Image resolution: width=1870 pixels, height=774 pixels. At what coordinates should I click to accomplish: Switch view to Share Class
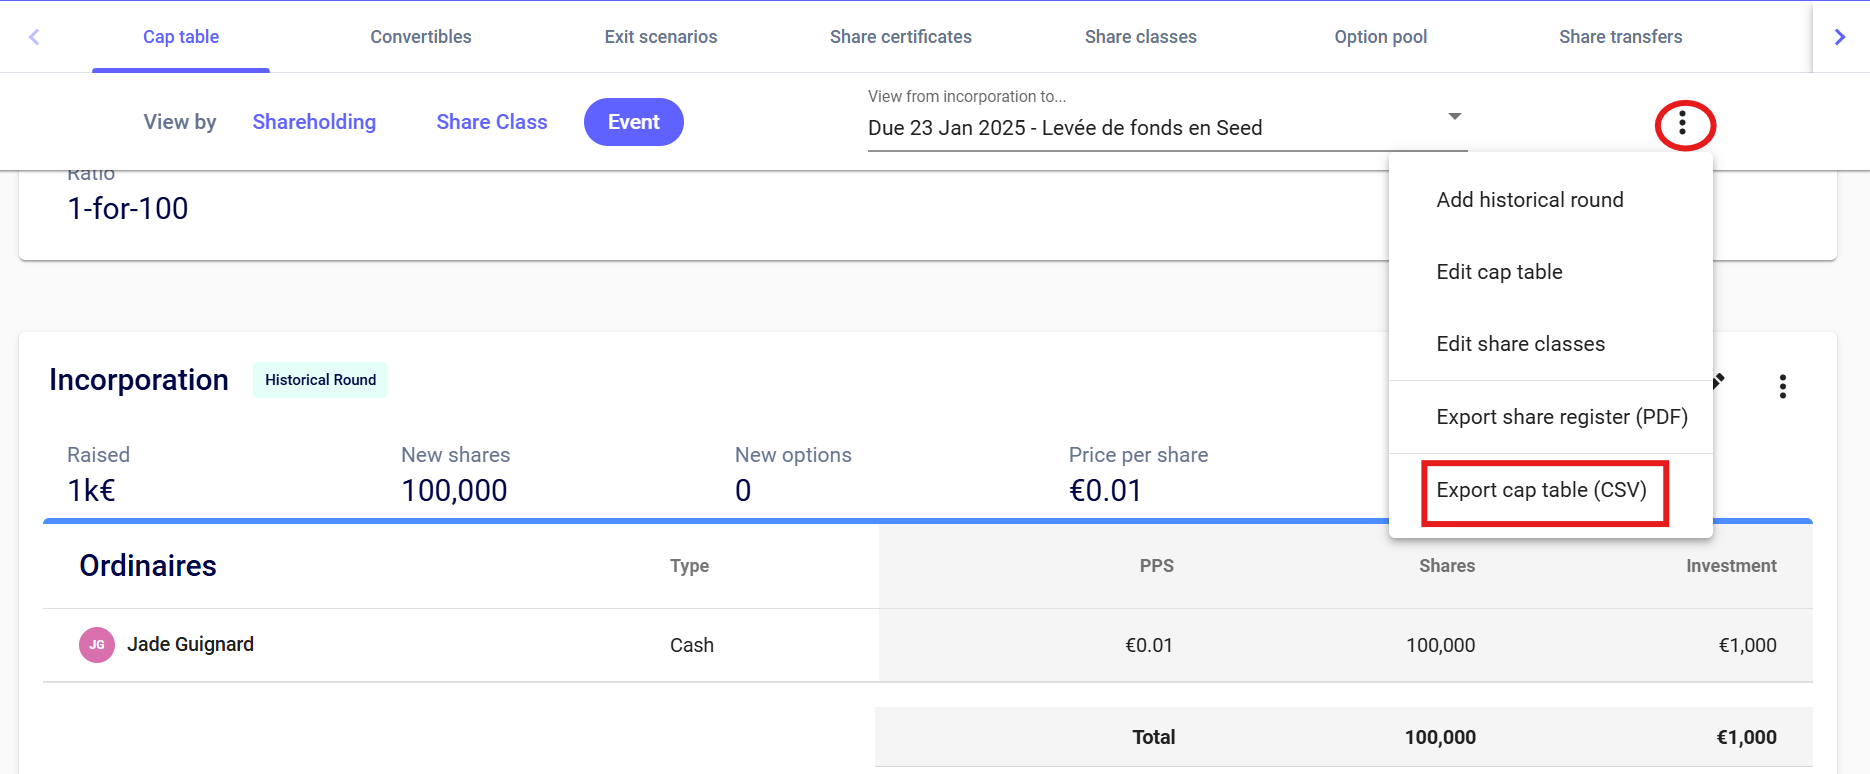(x=491, y=122)
